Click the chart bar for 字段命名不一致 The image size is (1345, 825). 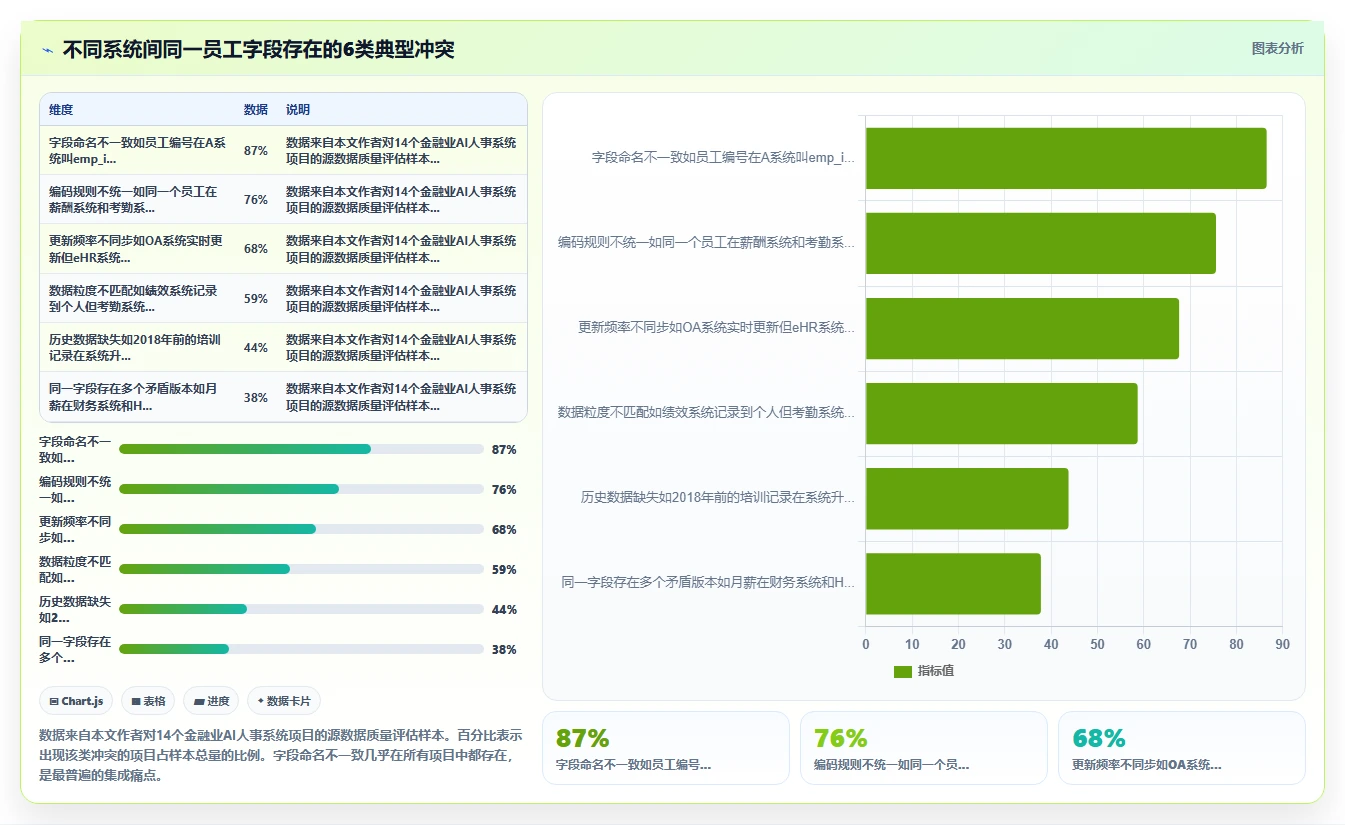(x=1066, y=158)
